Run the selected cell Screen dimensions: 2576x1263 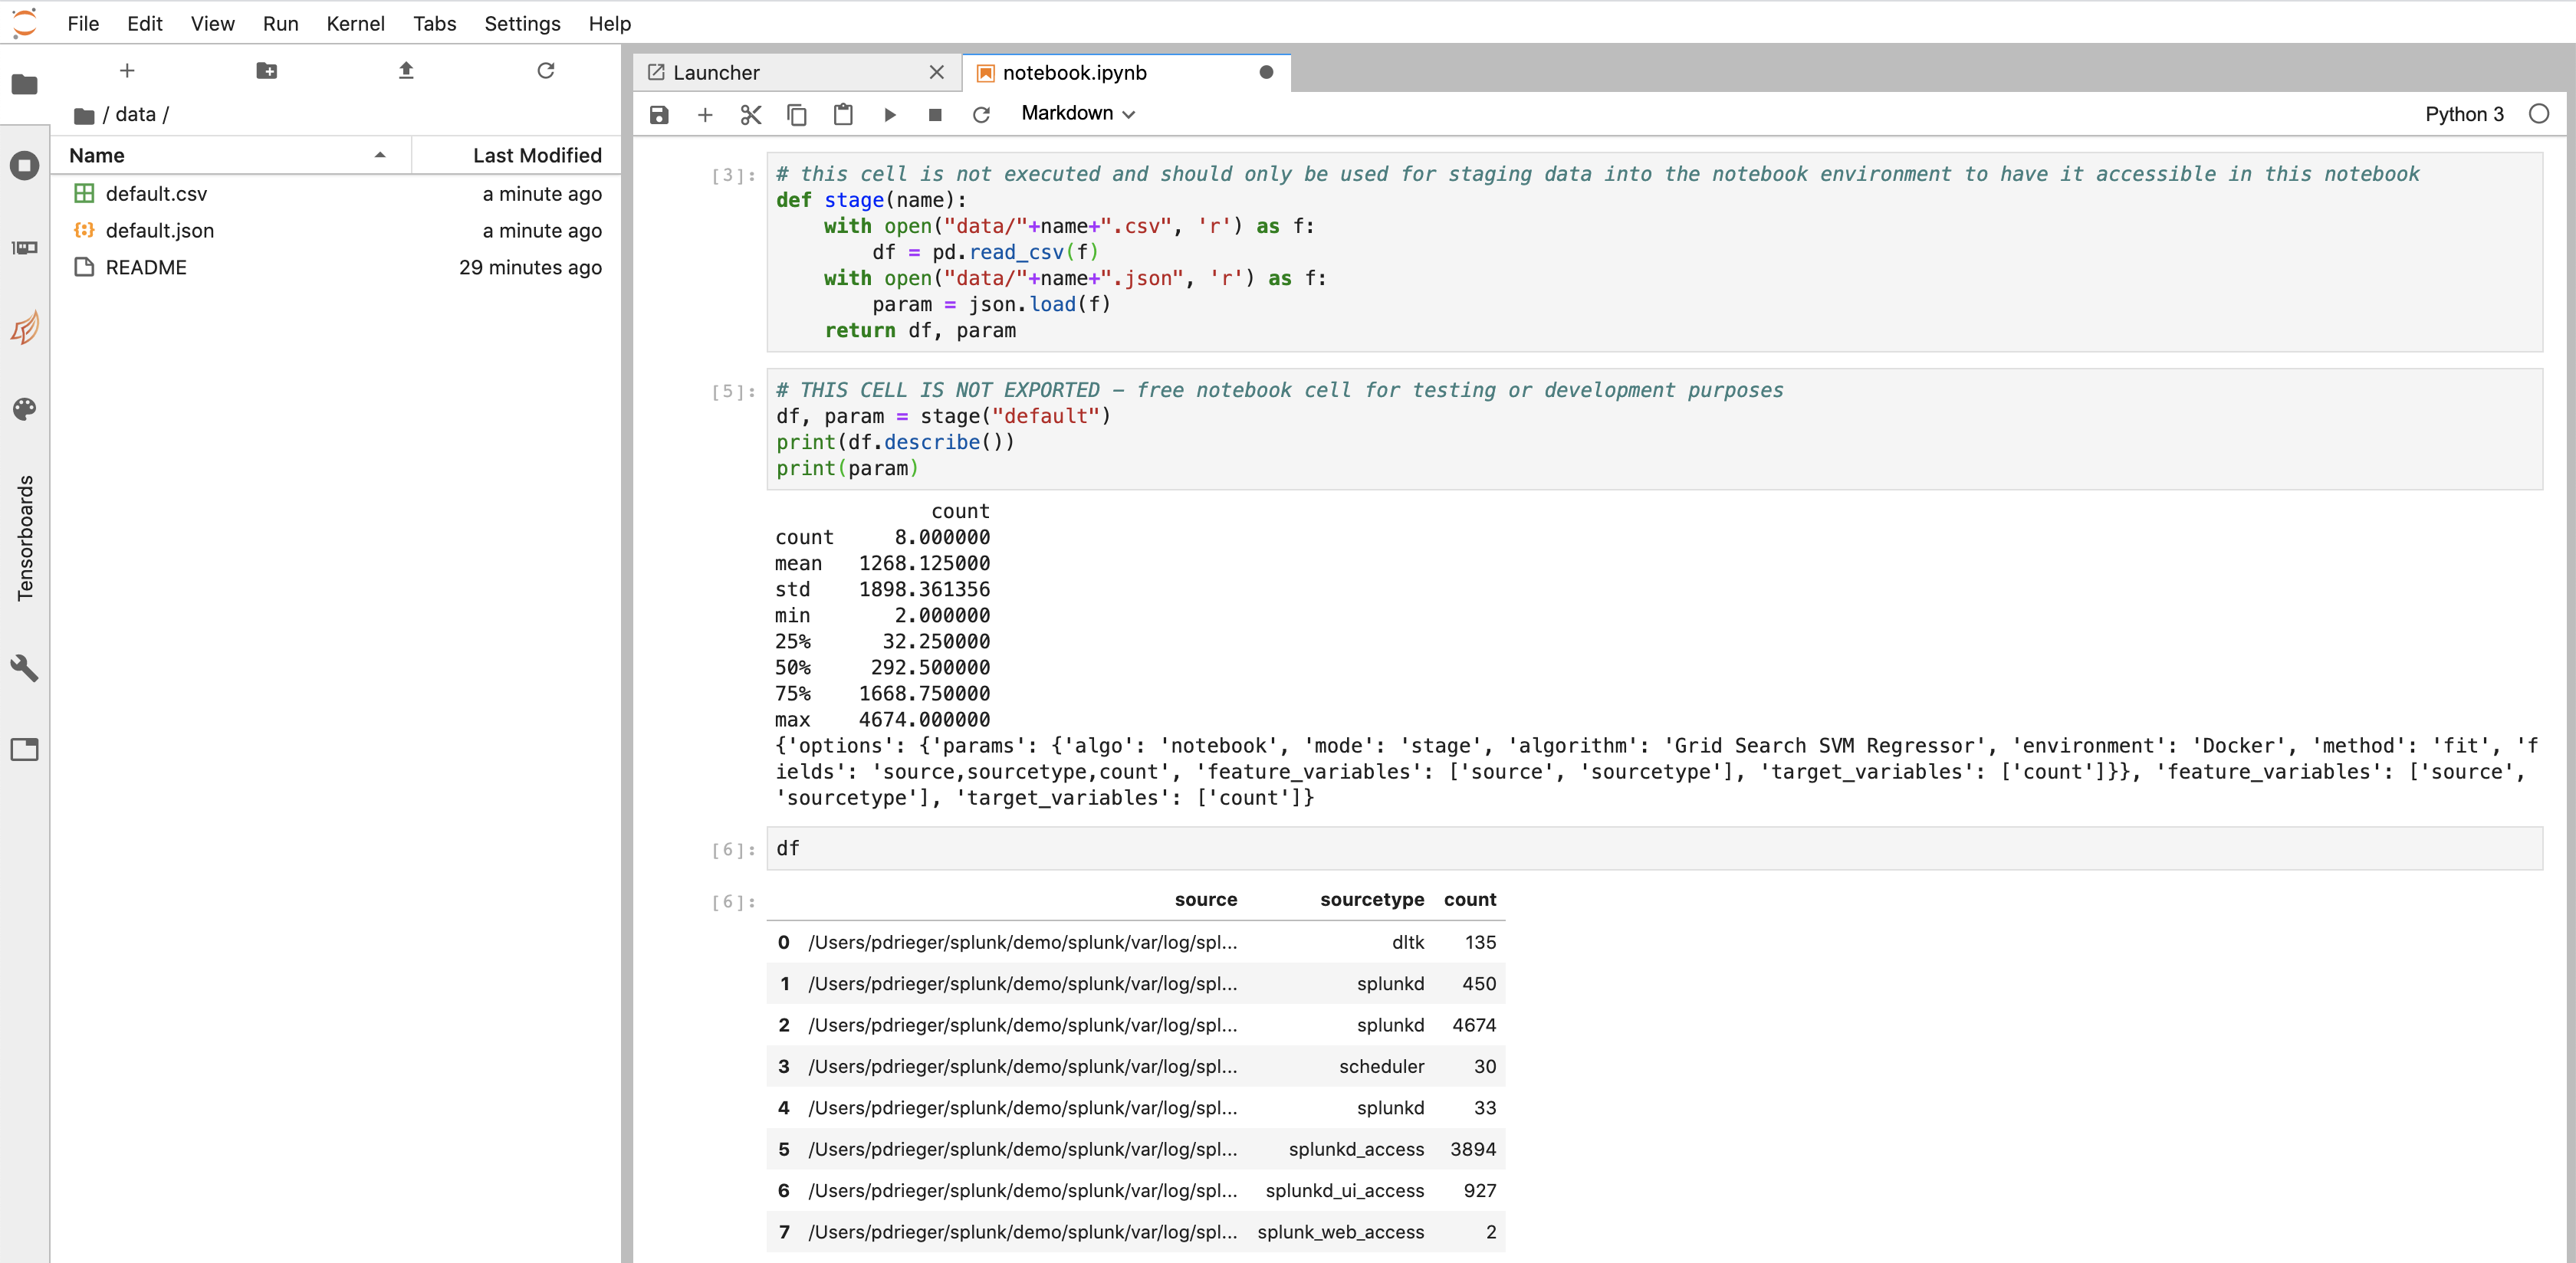pos(889,115)
